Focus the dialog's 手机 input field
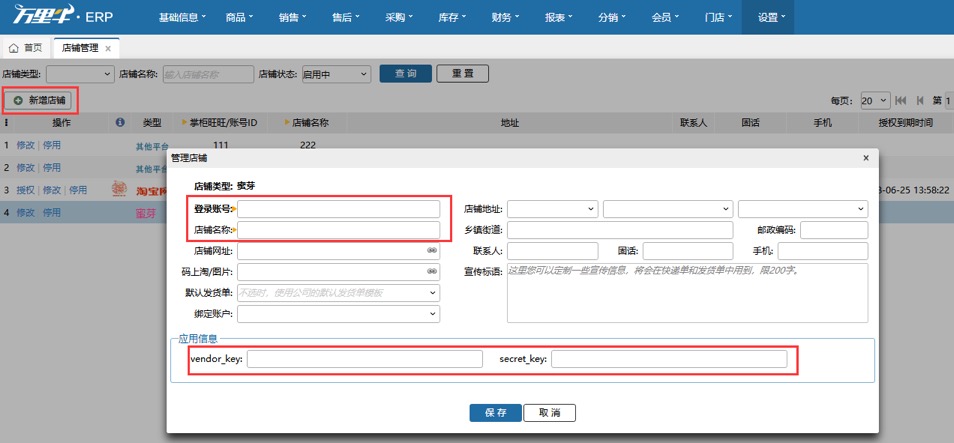Viewport: 954px width, 443px height. click(823, 251)
